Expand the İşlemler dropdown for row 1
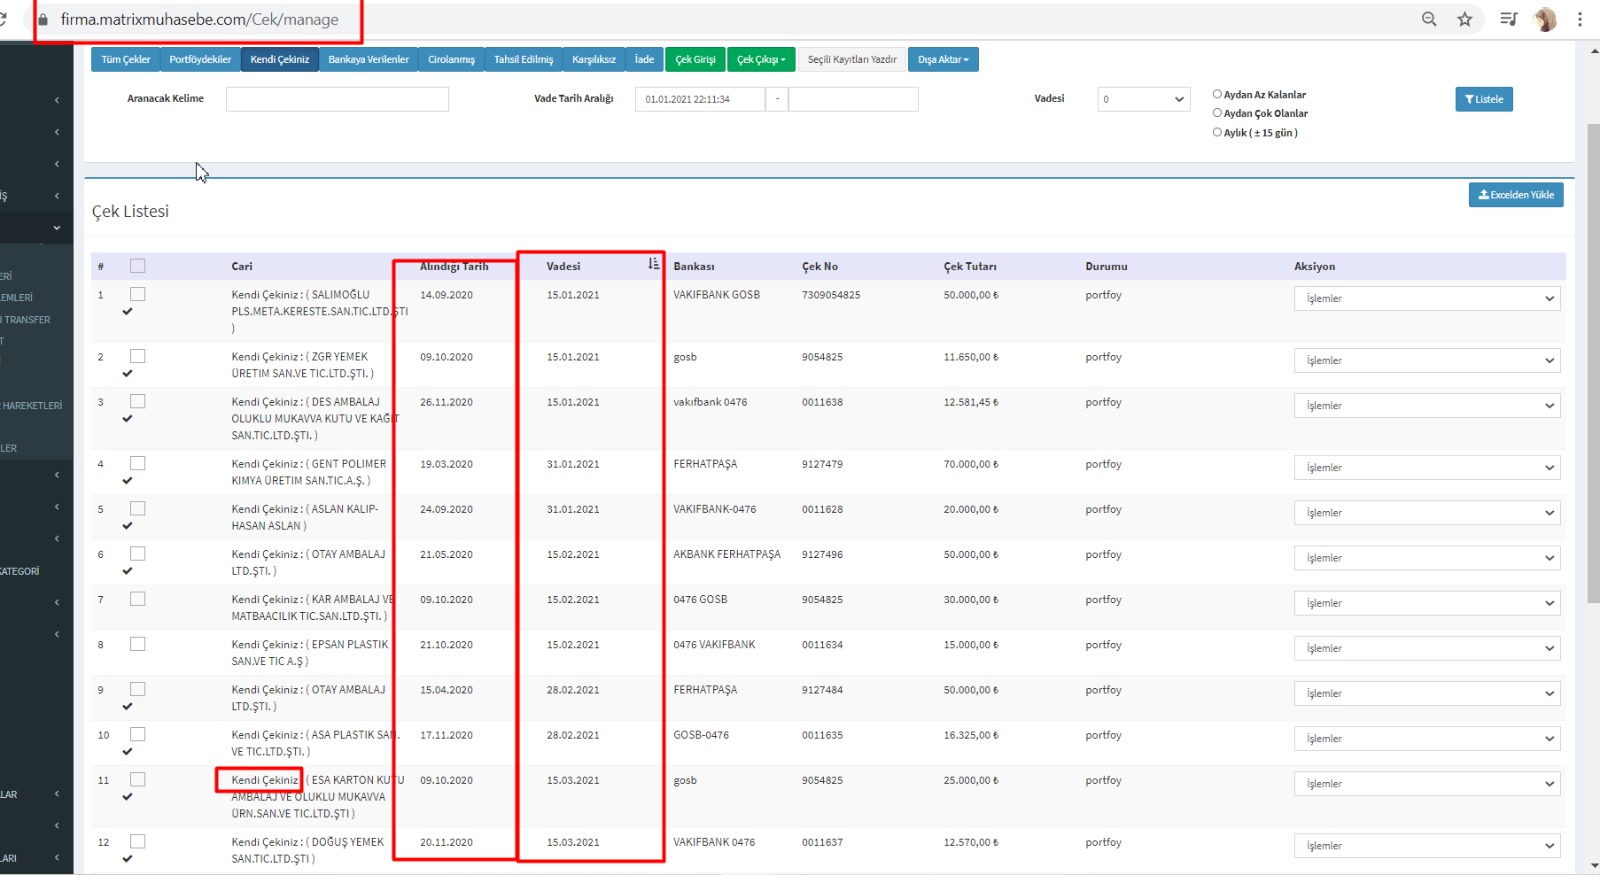The width and height of the screenshot is (1600, 875). [1426, 299]
